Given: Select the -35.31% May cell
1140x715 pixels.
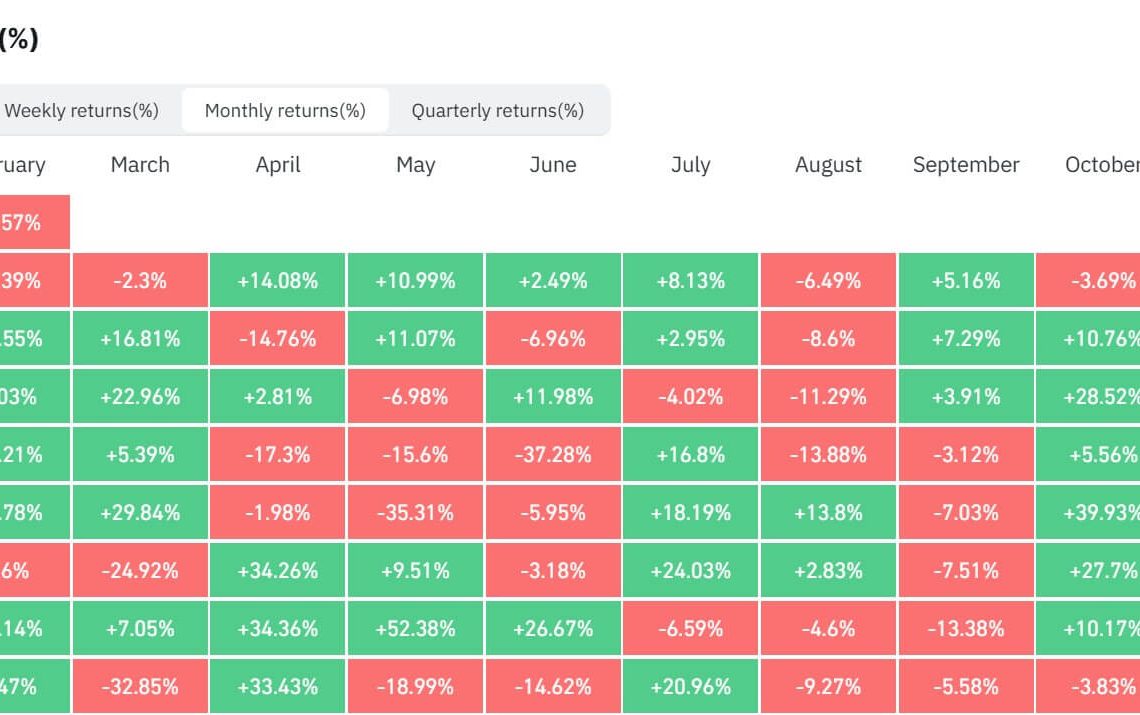Looking at the screenshot, I should (415, 513).
